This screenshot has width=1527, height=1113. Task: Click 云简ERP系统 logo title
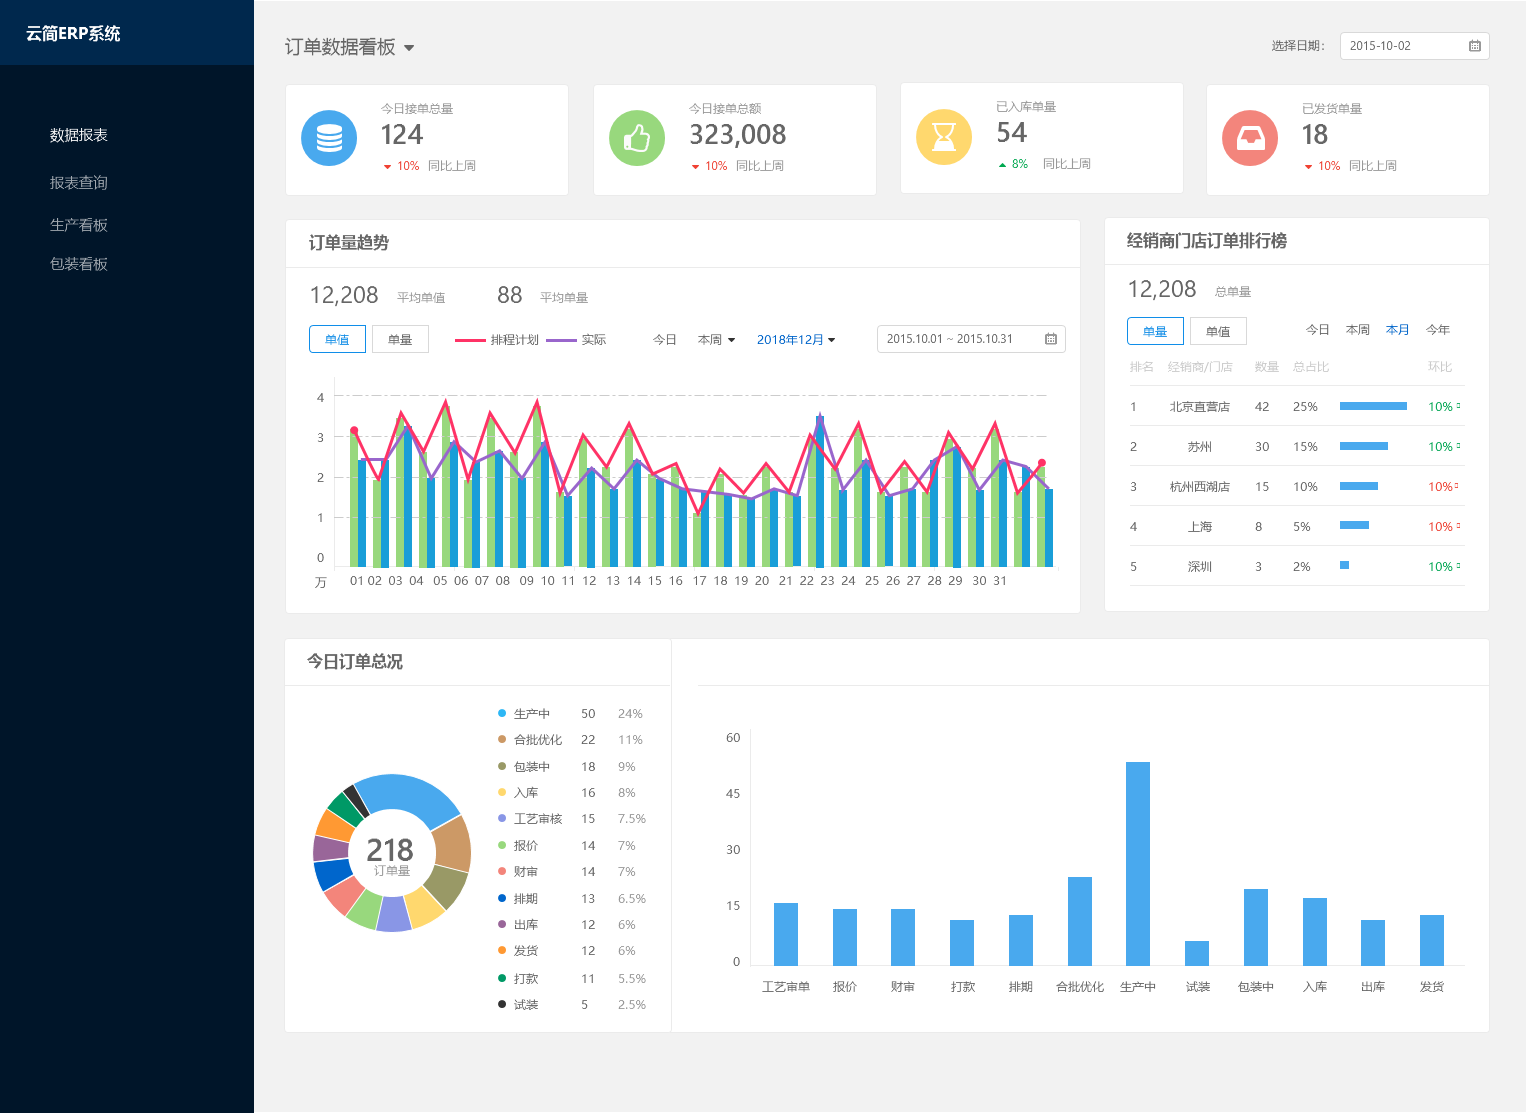(x=73, y=33)
